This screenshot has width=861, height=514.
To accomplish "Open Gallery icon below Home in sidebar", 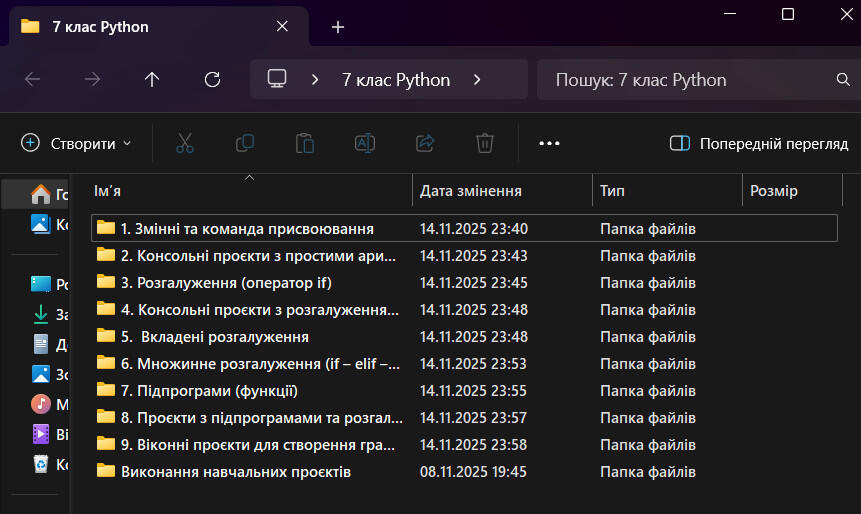I will 41,224.
